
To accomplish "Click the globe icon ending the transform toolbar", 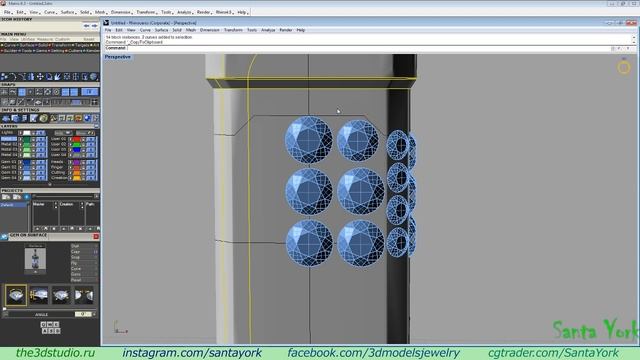I will (94, 76).
